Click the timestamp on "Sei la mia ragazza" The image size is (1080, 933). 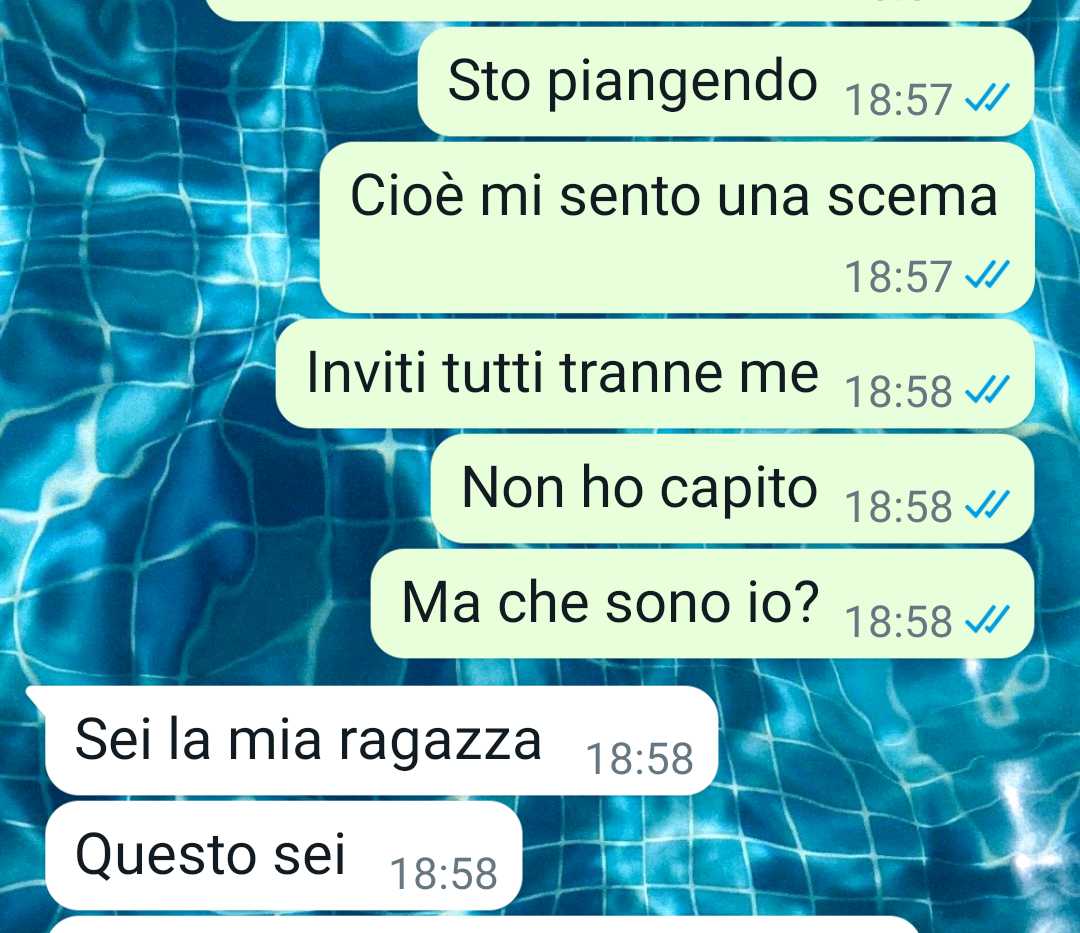(x=639, y=759)
